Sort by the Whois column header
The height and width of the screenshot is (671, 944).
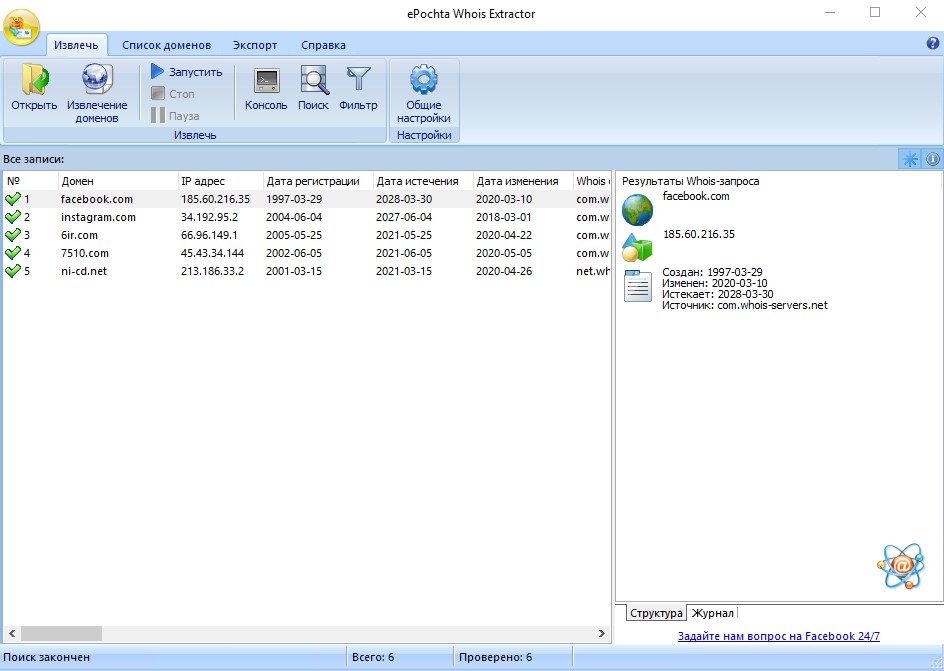click(592, 181)
